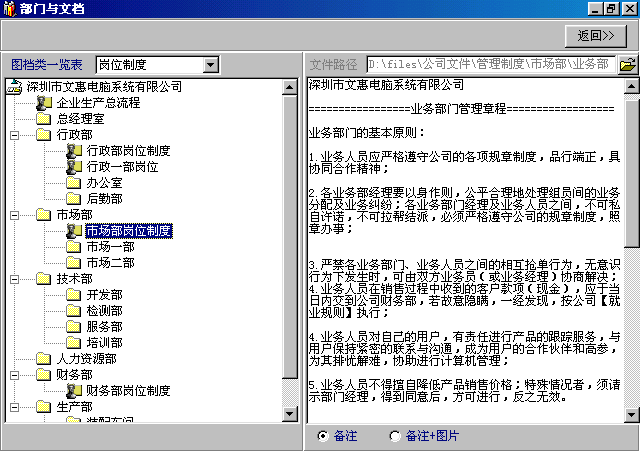Select the 企业生产总流程 tree item
Image resolution: width=640 pixels, height=452 pixels.
click(98, 103)
